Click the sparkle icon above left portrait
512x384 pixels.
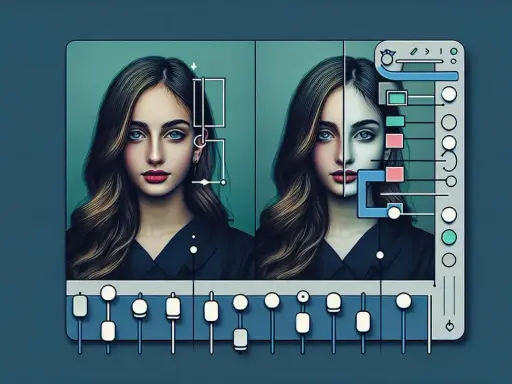[x=194, y=66]
